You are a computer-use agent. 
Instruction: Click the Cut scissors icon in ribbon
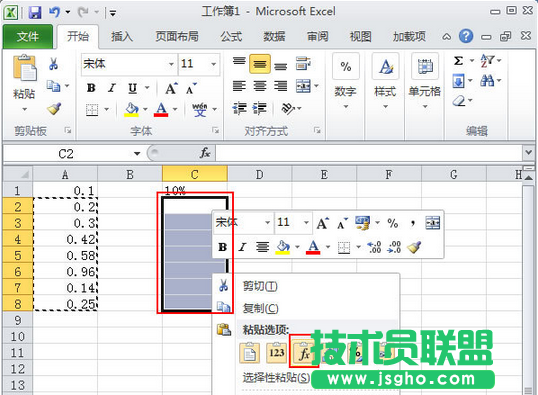click(x=54, y=63)
